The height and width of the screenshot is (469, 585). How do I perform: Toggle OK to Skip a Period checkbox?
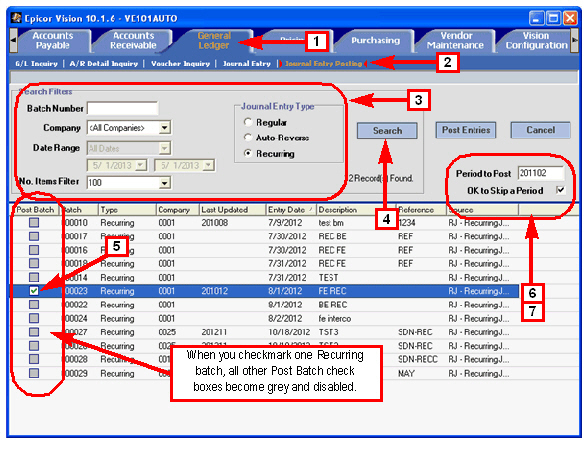click(x=560, y=190)
